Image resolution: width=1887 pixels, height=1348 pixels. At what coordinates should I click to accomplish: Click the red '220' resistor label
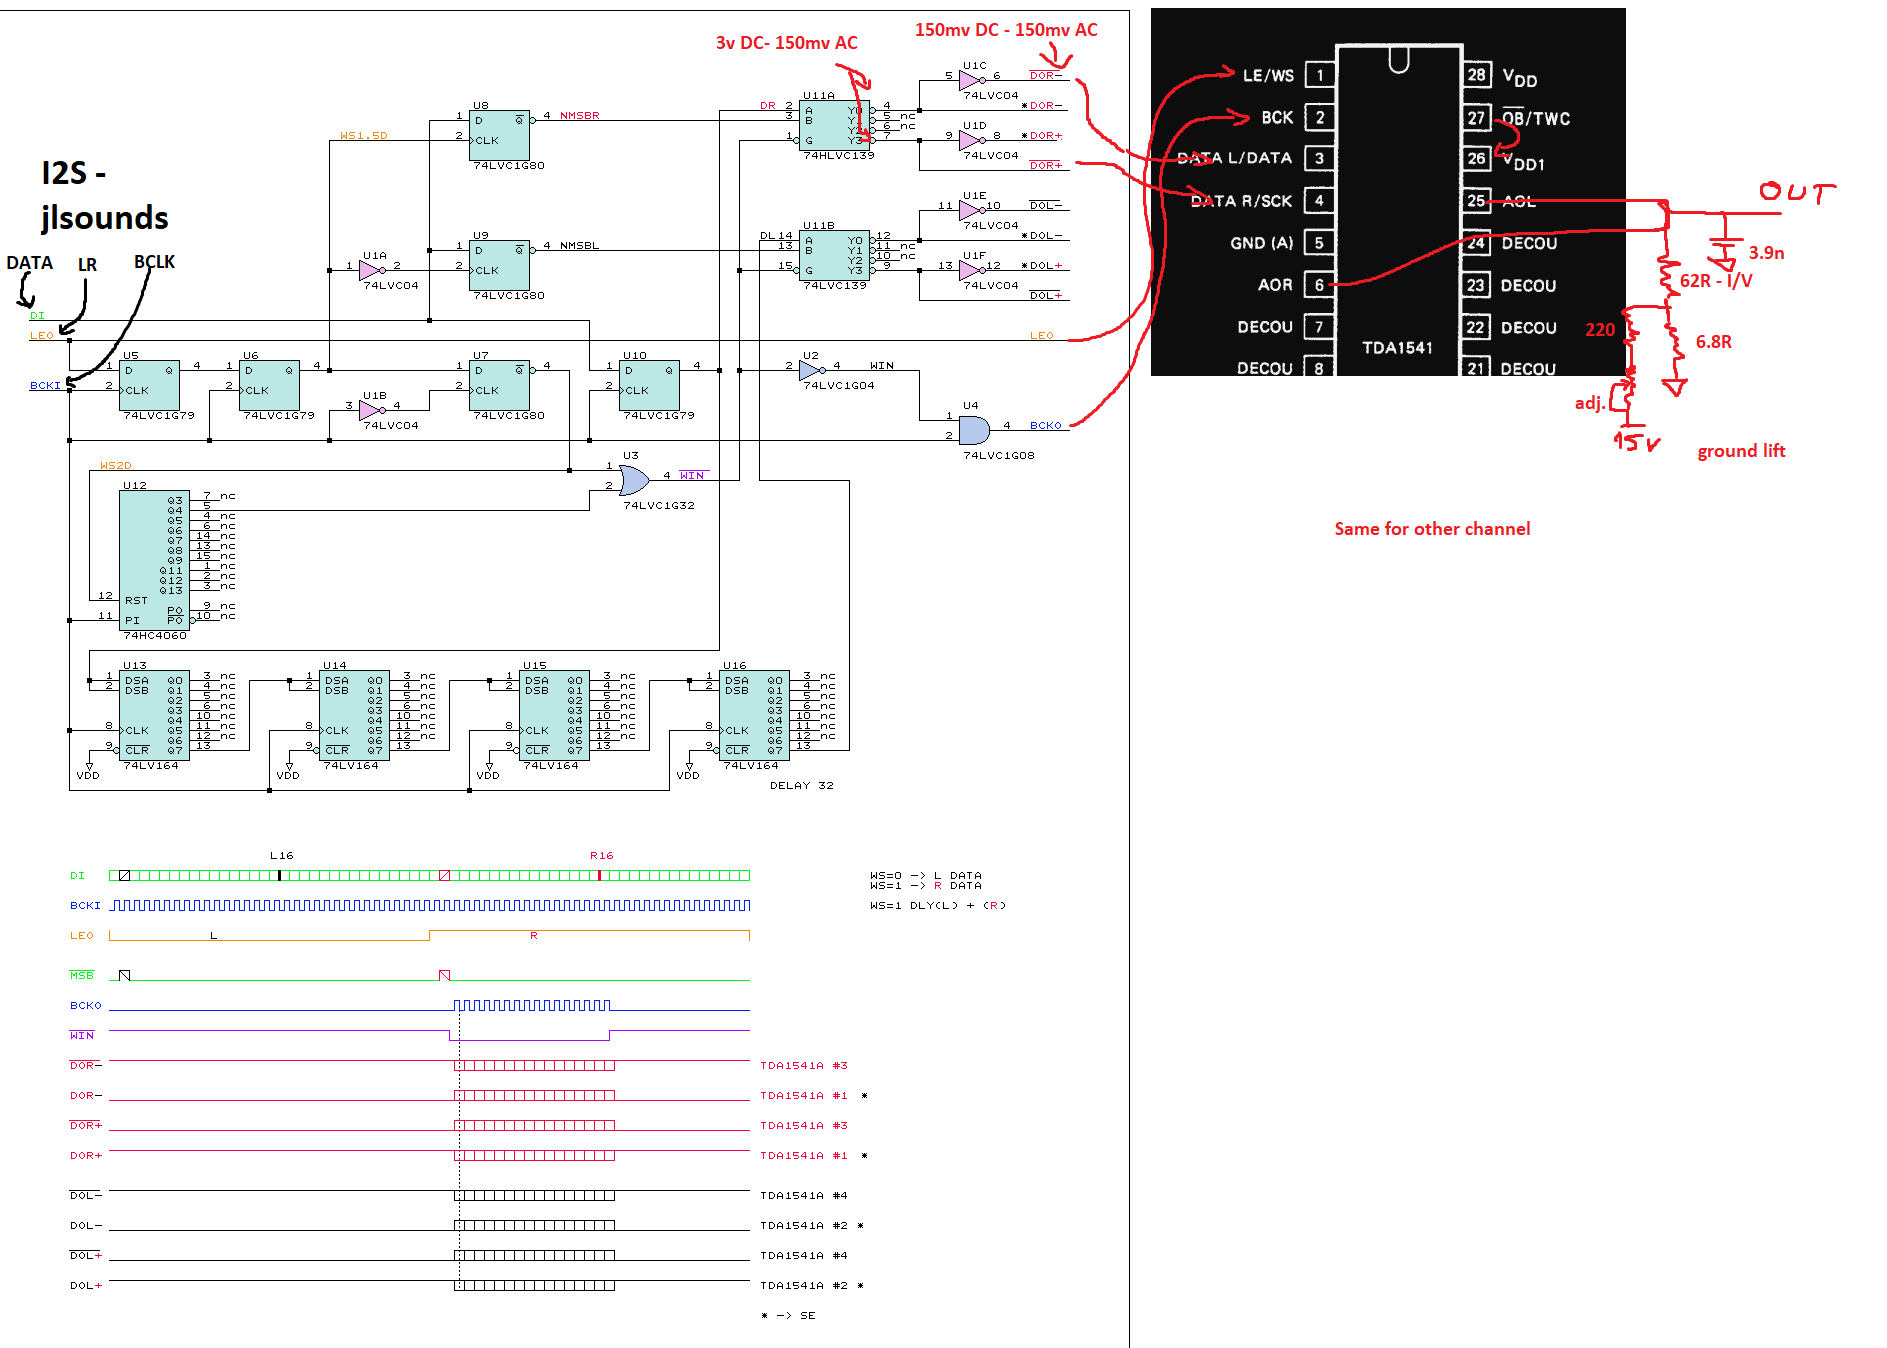pyautogui.click(x=1600, y=330)
